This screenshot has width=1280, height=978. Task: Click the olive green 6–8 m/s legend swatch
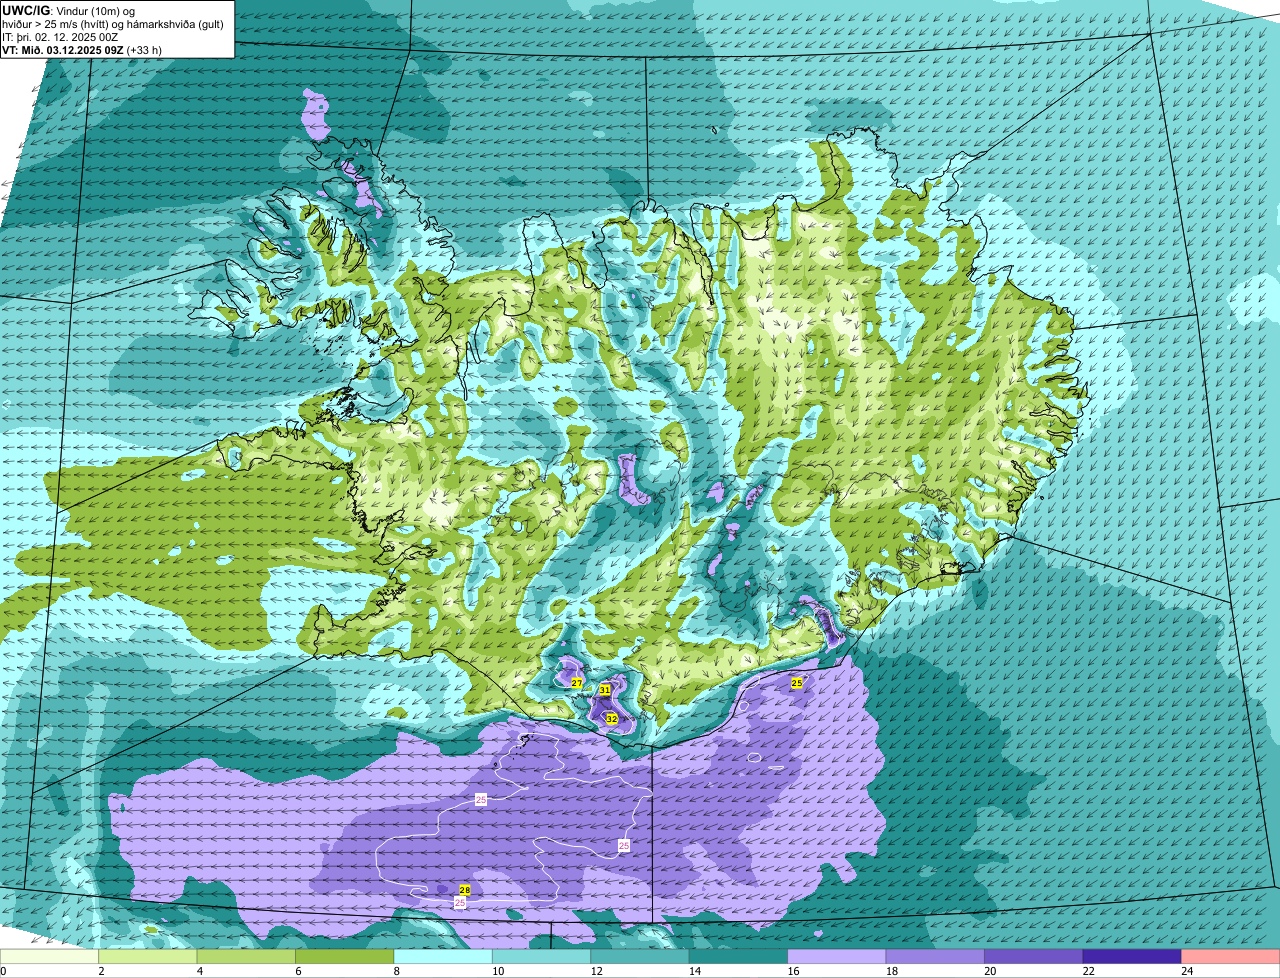[345, 956]
